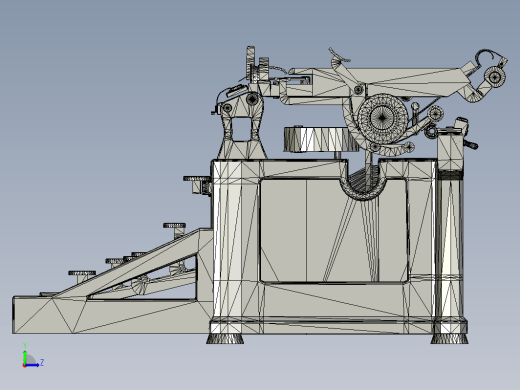The height and width of the screenshot is (390, 520).
Task: Select the red origin point of the axis triad
Action: tap(24, 366)
